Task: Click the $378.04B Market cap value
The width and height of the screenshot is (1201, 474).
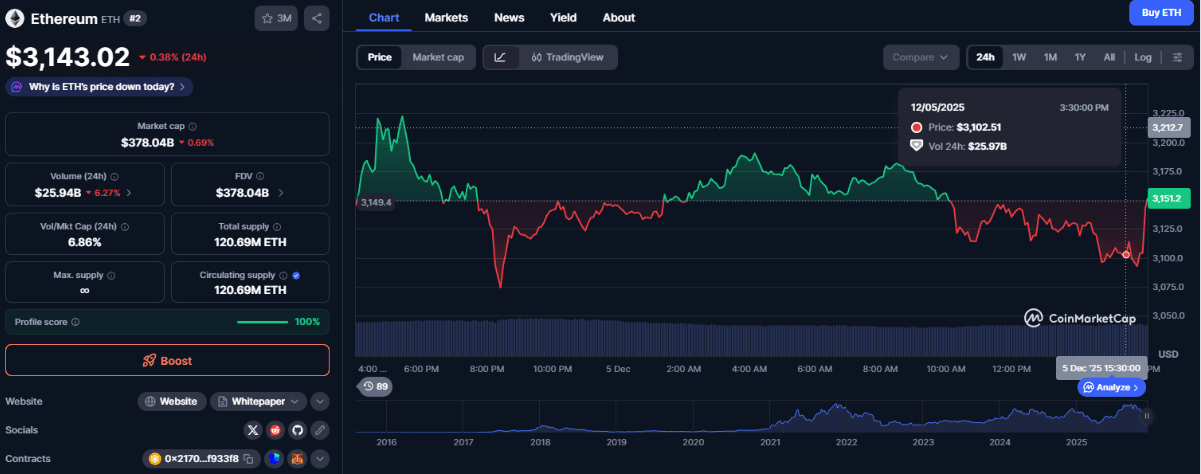Action: (x=149, y=143)
